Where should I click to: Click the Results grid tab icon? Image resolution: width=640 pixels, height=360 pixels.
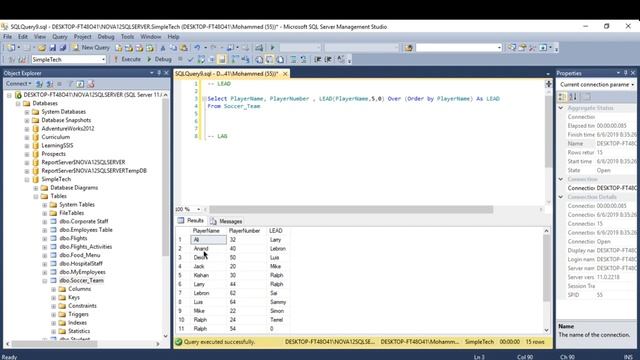181,220
